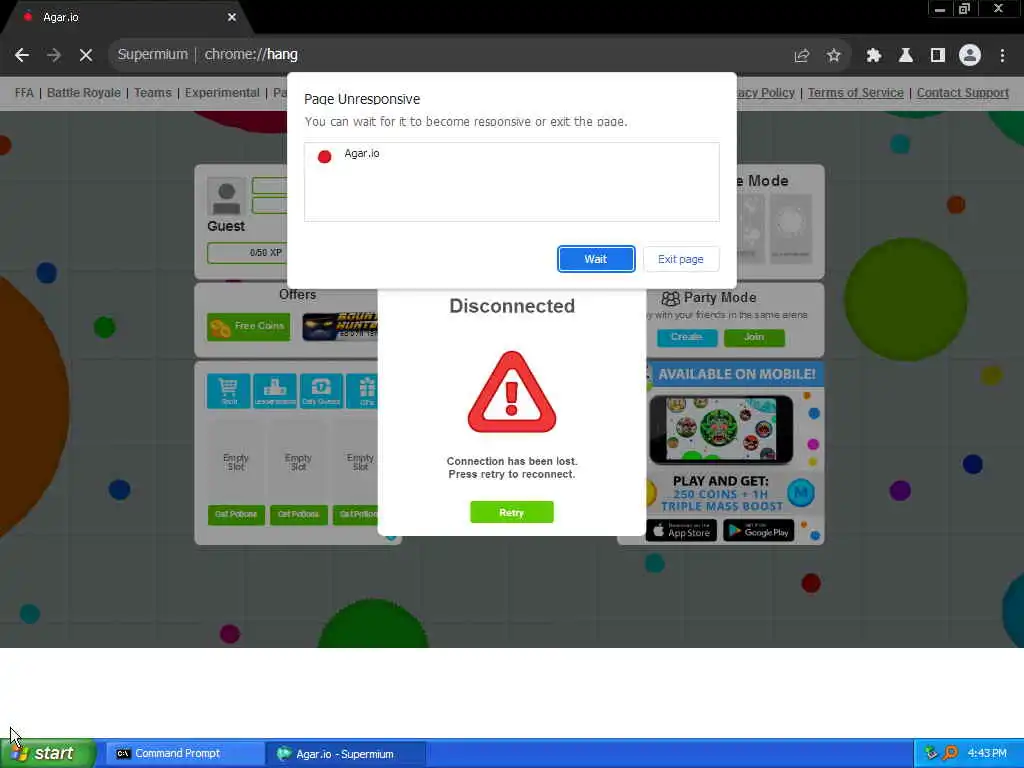Click the Exit page button

pos(680,259)
